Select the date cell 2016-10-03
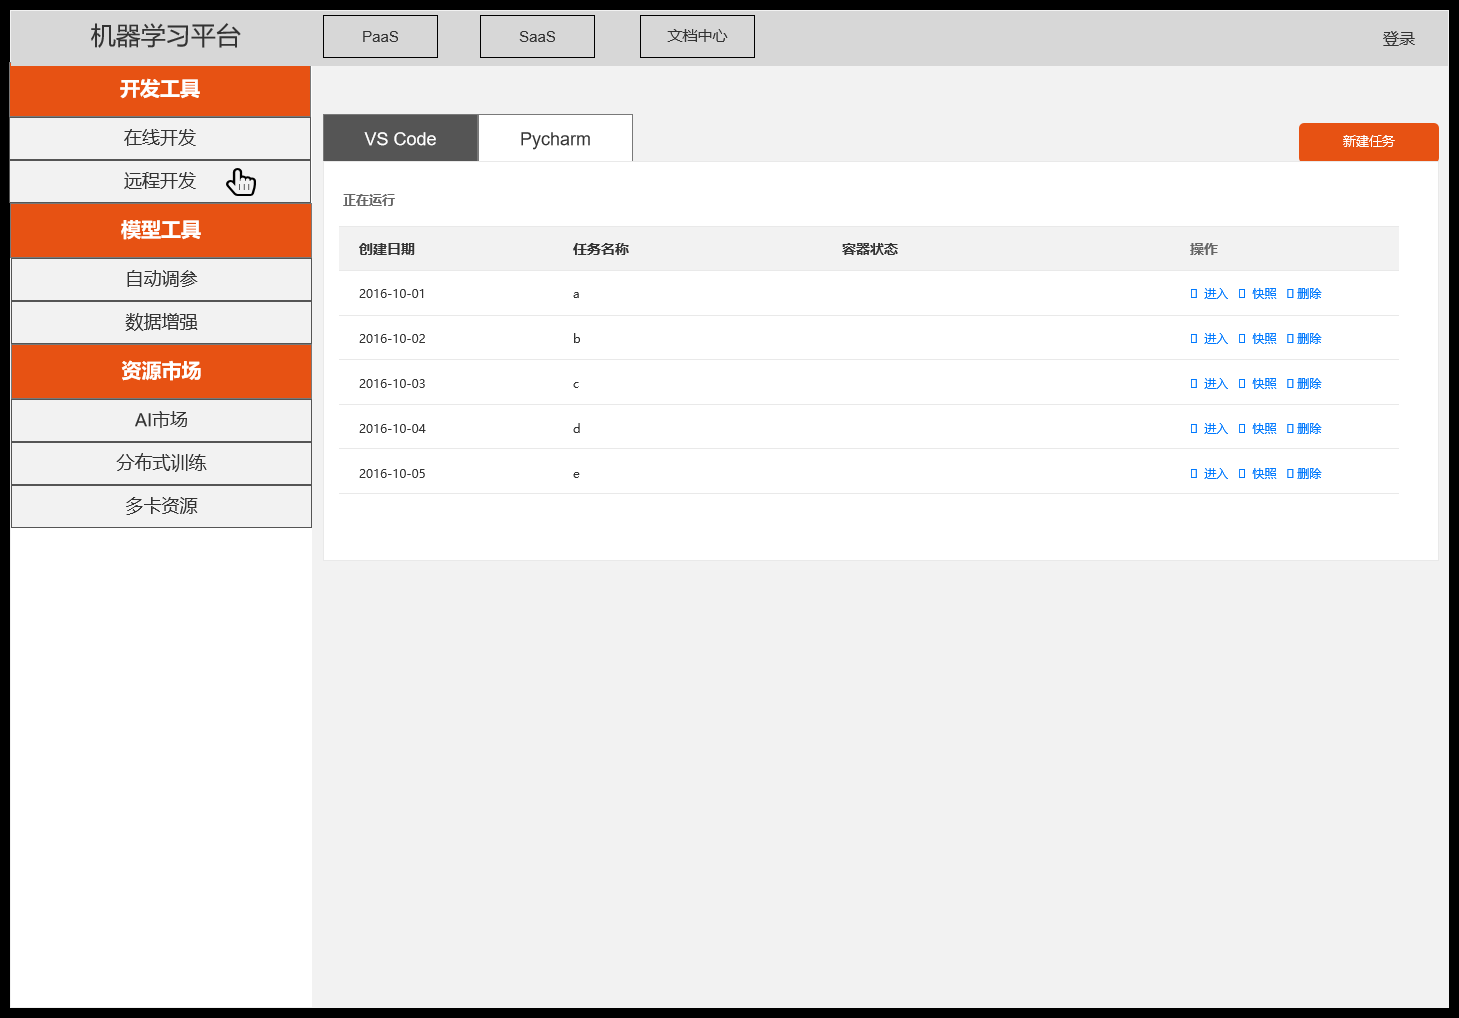1459x1018 pixels. (x=392, y=384)
